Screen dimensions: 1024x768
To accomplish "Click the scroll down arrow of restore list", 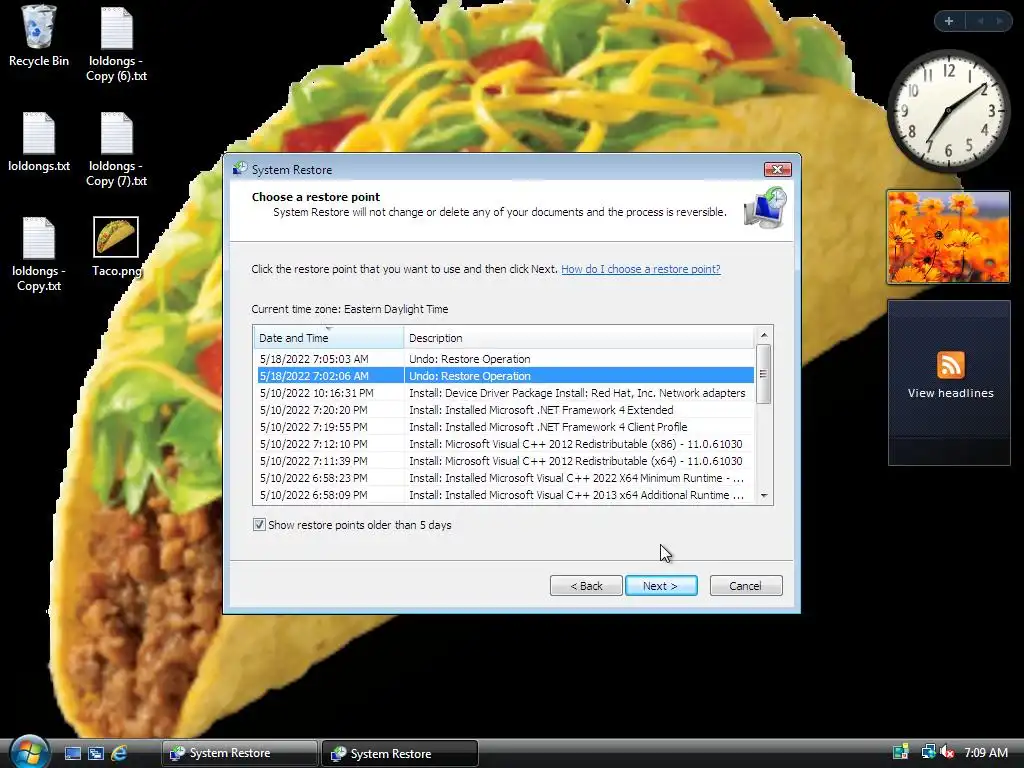I will [x=763, y=496].
